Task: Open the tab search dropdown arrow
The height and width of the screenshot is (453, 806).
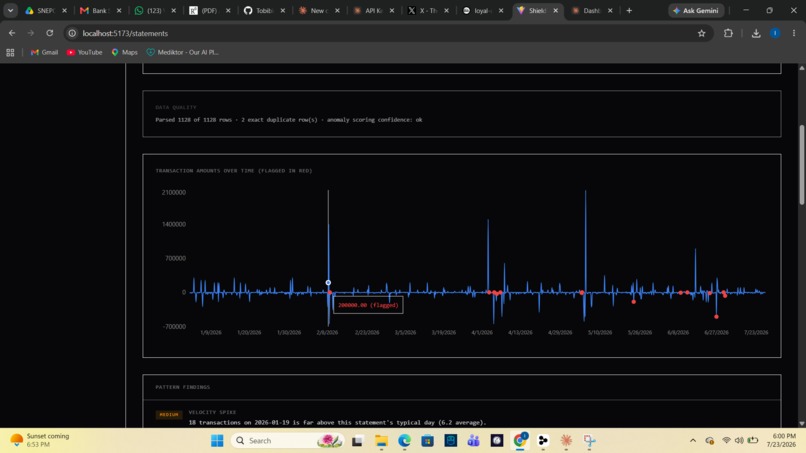Action: tap(10, 10)
